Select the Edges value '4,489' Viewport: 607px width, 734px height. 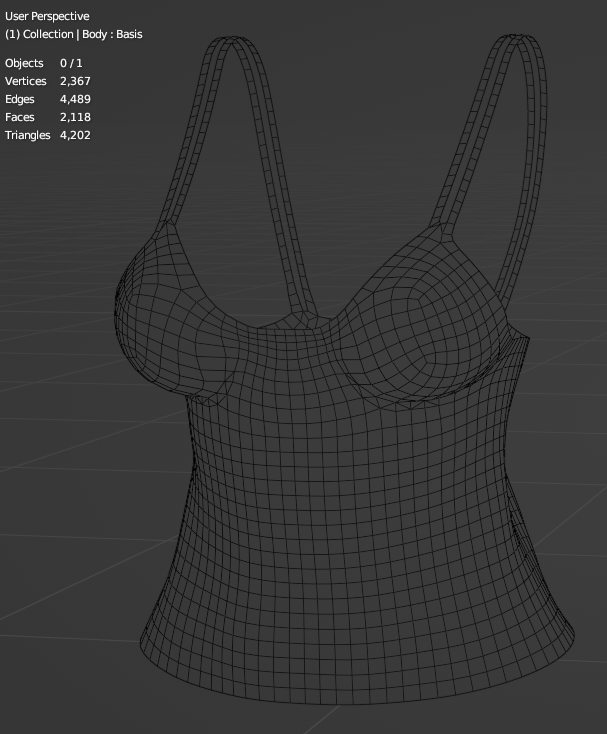(75, 99)
